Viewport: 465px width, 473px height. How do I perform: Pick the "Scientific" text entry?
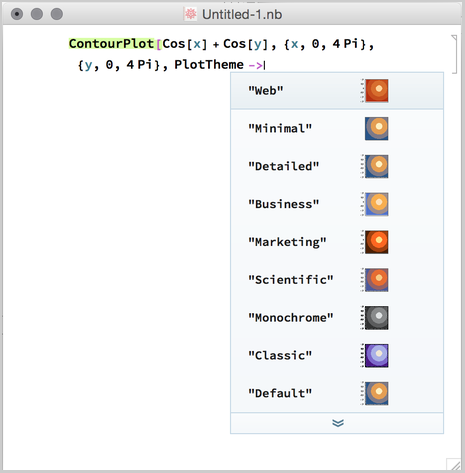291,280
